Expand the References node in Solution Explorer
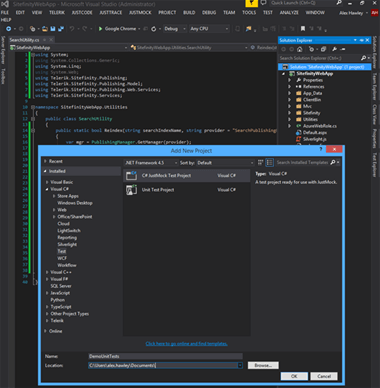 click(289, 87)
